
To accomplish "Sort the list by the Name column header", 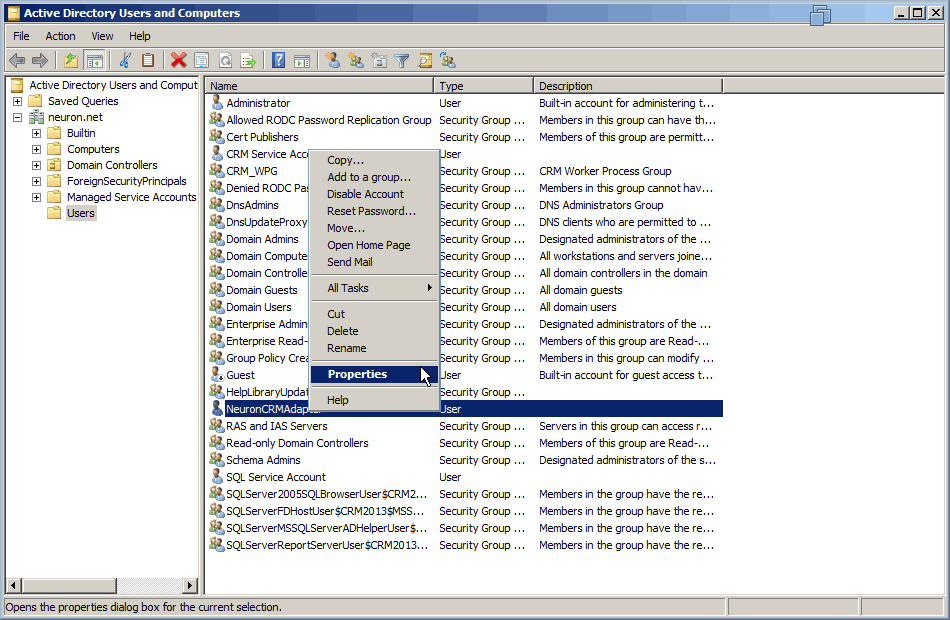I will [319, 85].
